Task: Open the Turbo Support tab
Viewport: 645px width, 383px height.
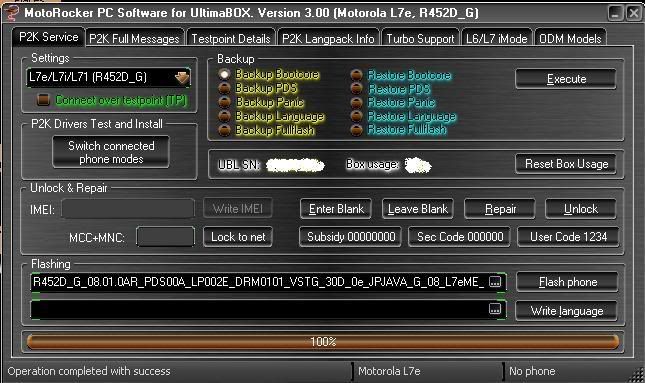Action: tap(420, 39)
